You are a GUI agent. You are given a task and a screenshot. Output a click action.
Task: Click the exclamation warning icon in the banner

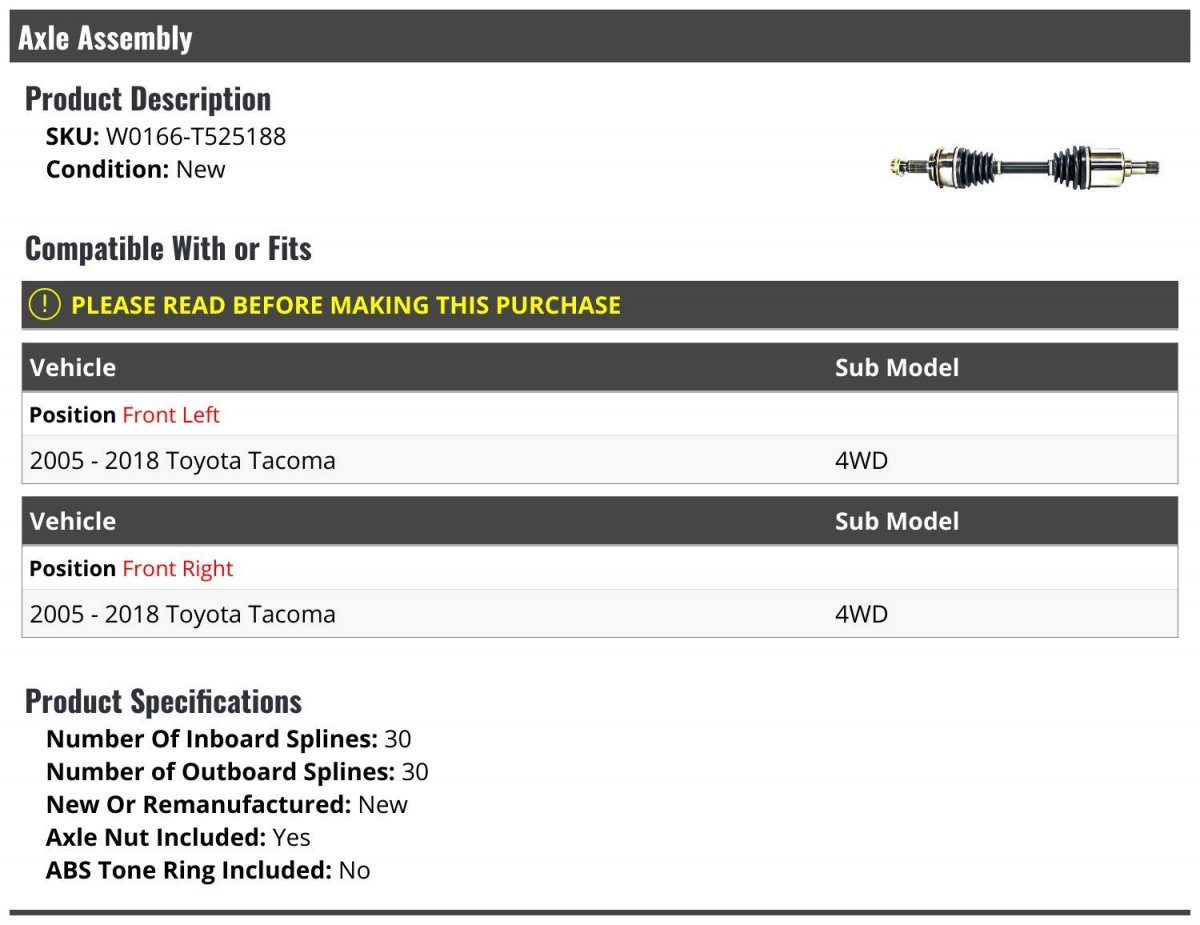(45, 305)
